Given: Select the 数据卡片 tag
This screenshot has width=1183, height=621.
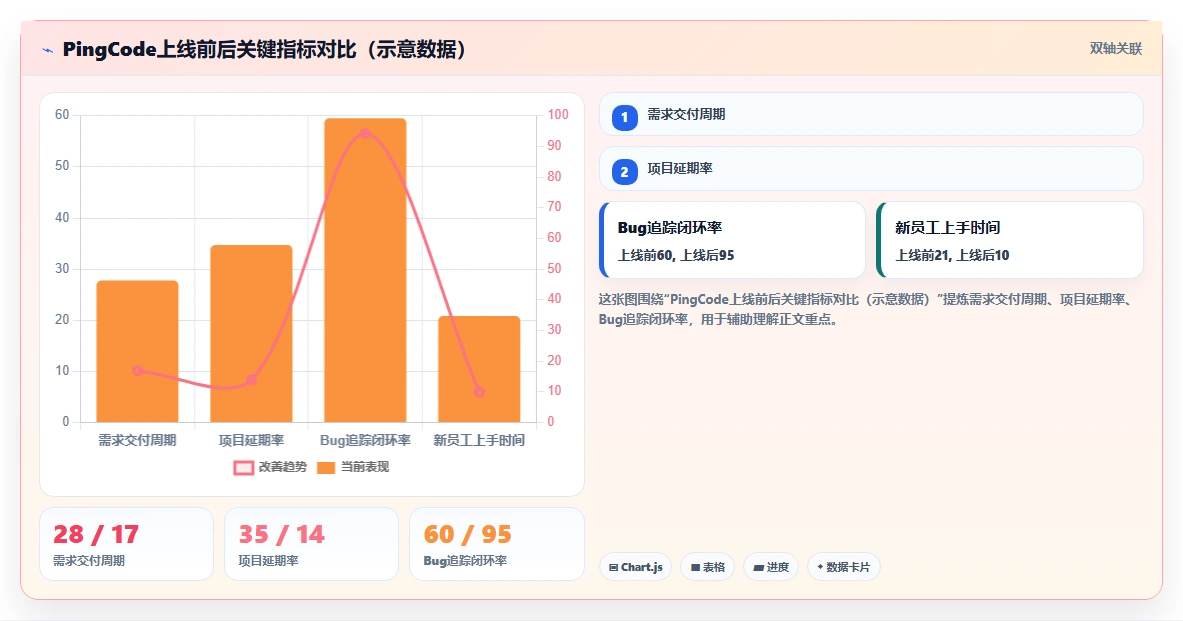Looking at the screenshot, I should coord(843,567).
